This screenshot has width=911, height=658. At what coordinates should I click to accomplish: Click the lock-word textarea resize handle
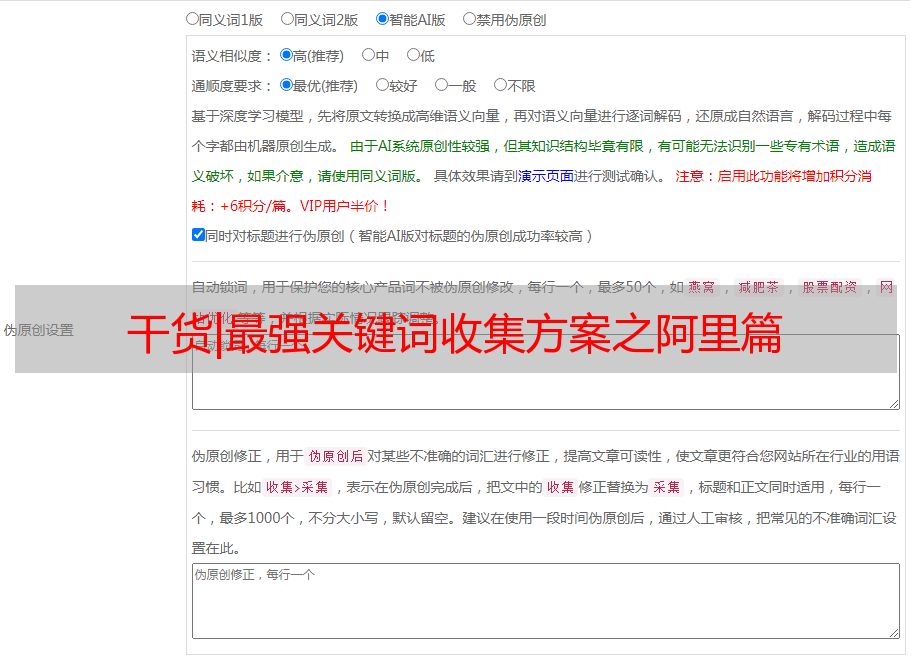point(894,404)
